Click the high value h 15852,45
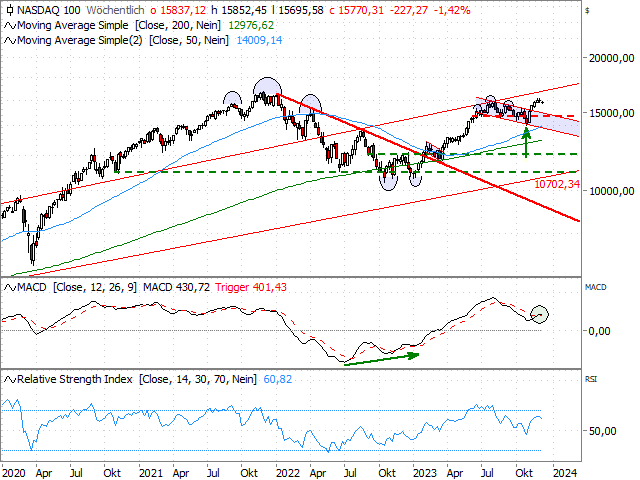The height and width of the screenshot is (480, 640). pos(239,10)
